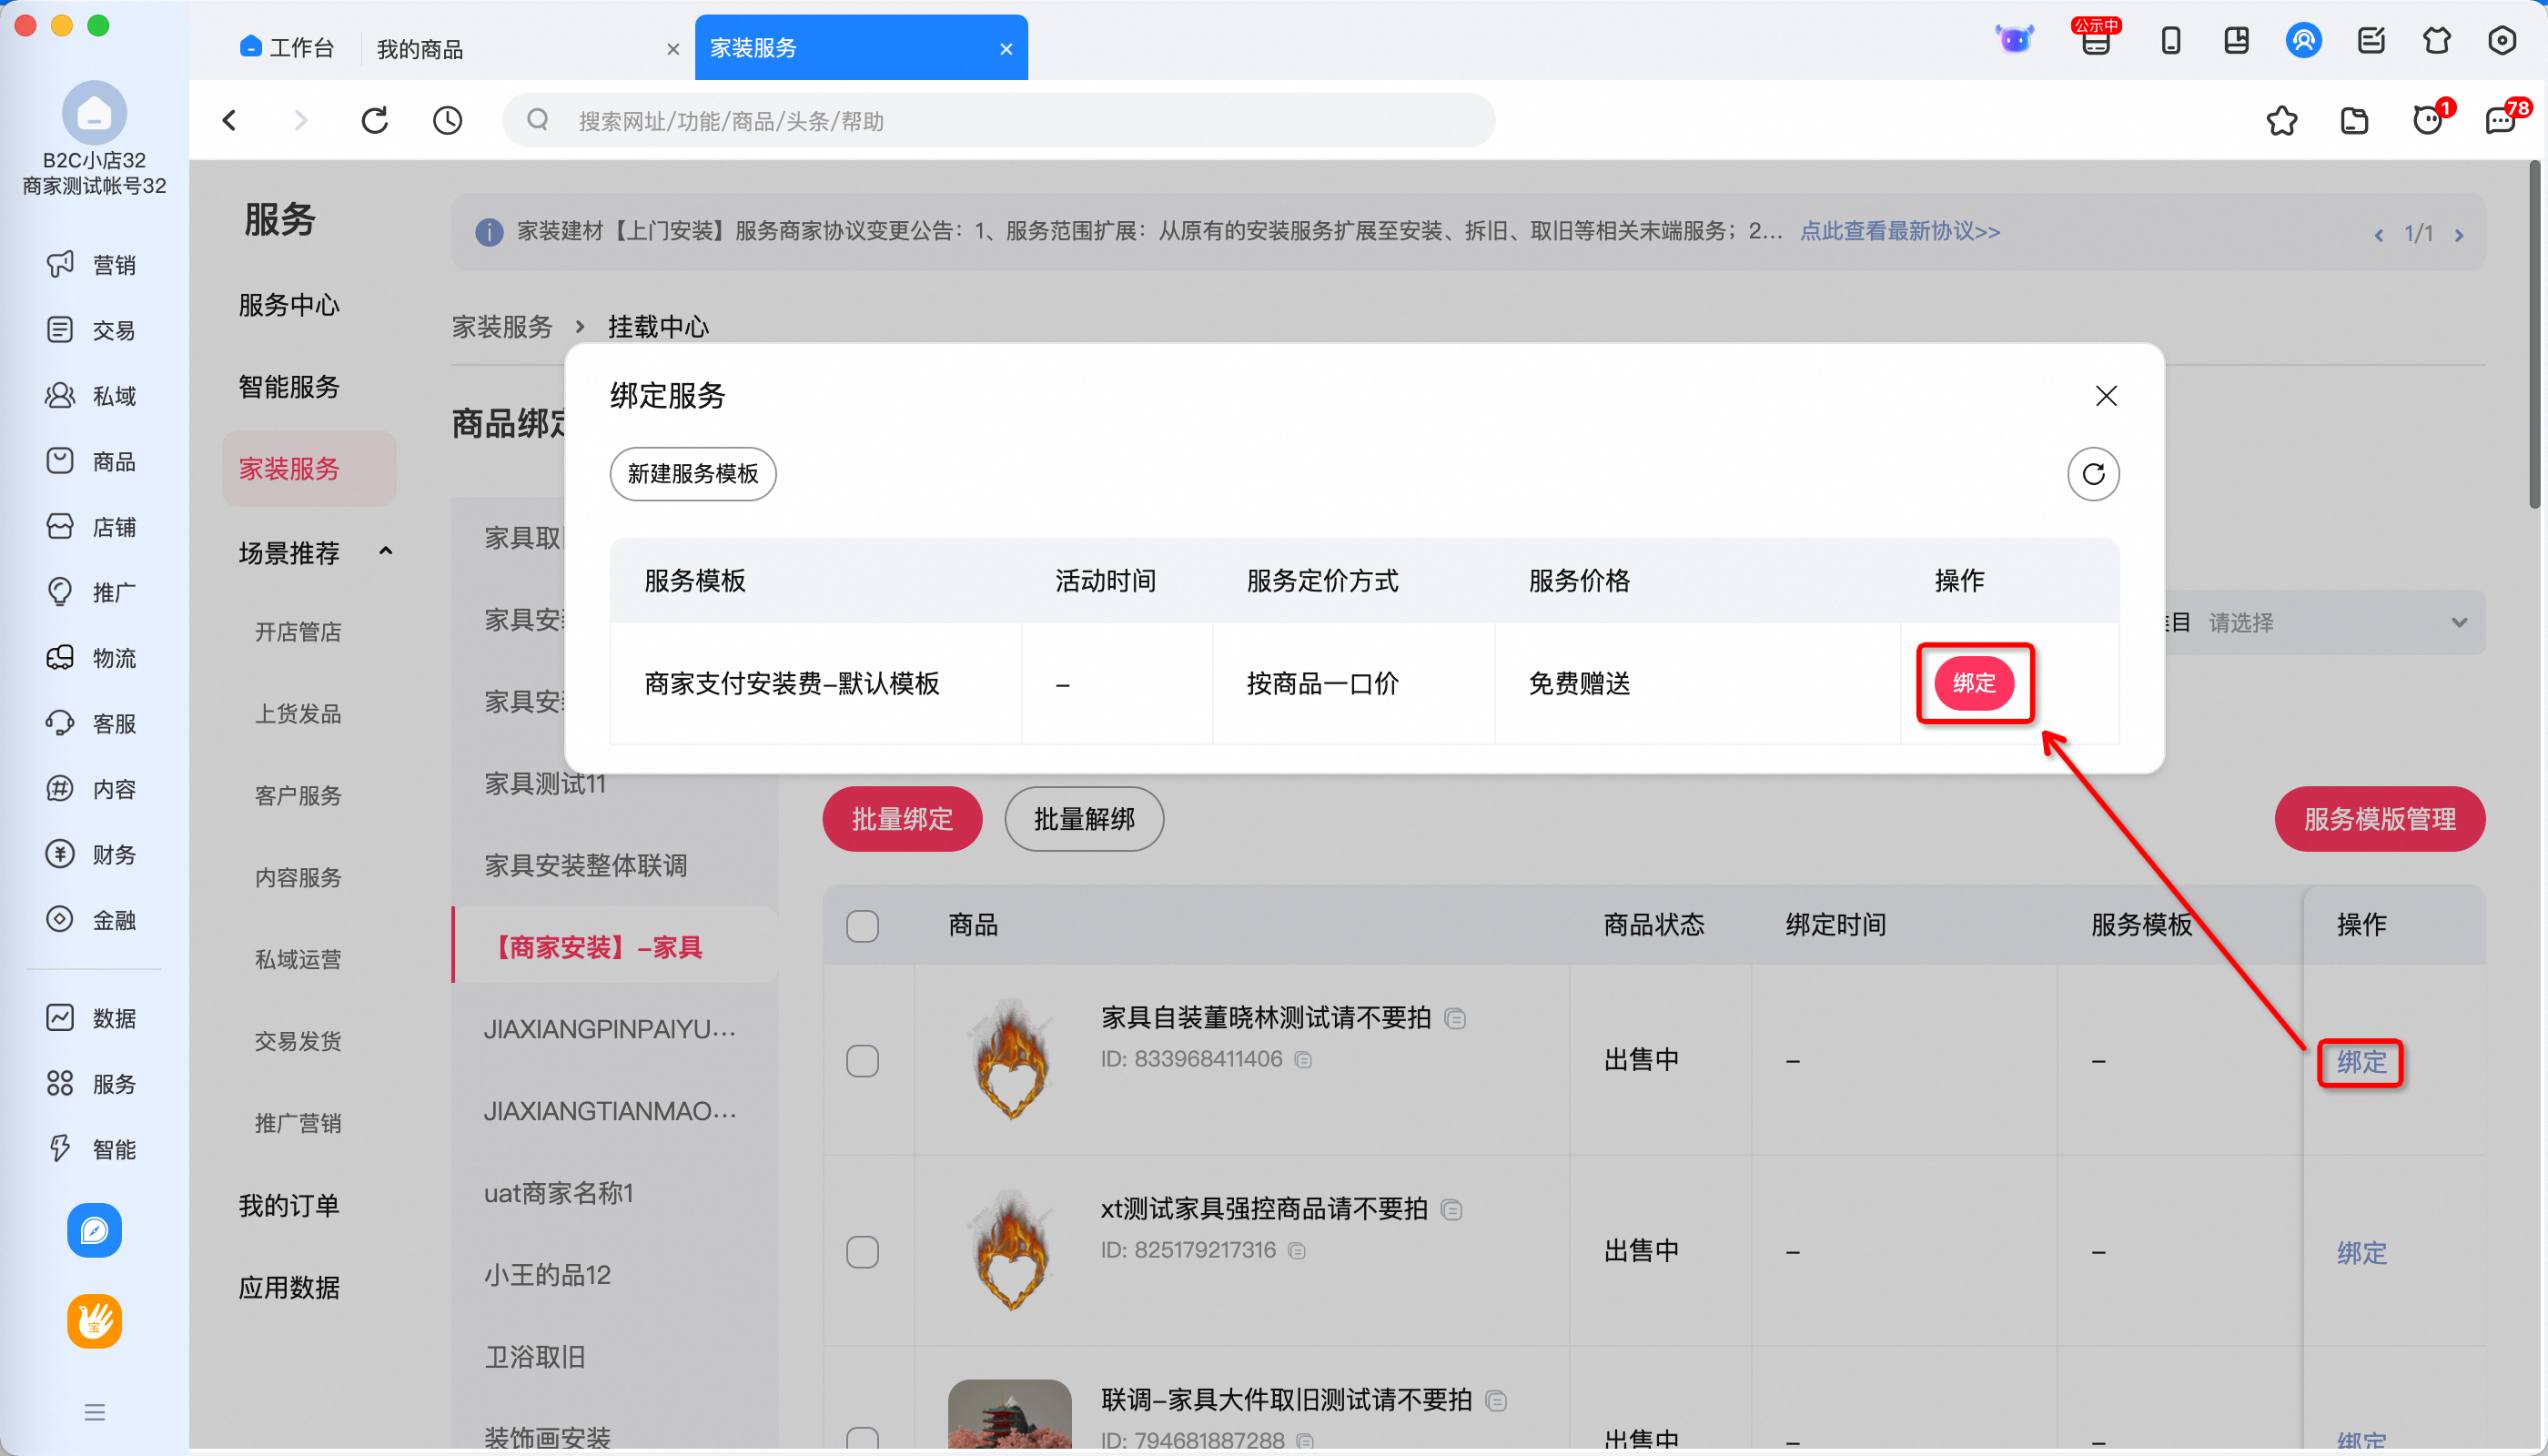The width and height of the screenshot is (2548, 1456).
Task: Select 家具安装整体联调 in the service list
Action: (x=586, y=865)
